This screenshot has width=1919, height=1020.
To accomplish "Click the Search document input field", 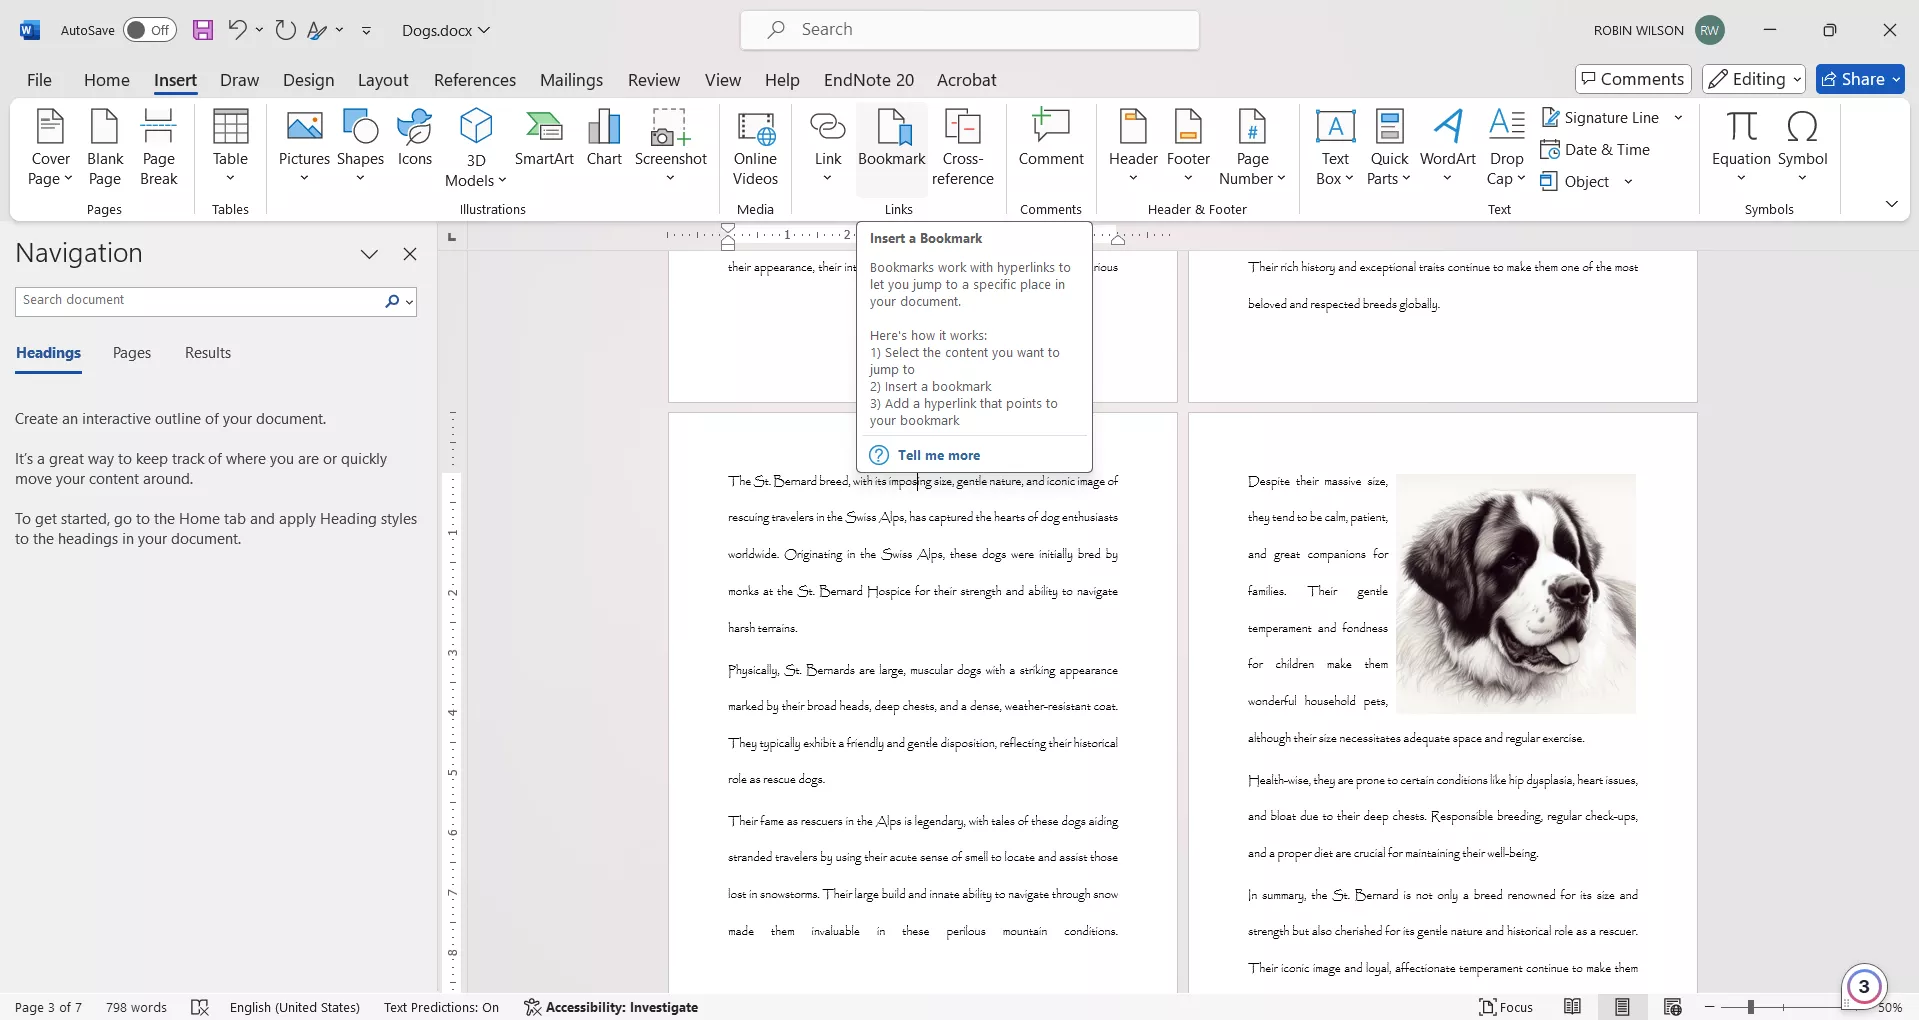I will (198, 301).
